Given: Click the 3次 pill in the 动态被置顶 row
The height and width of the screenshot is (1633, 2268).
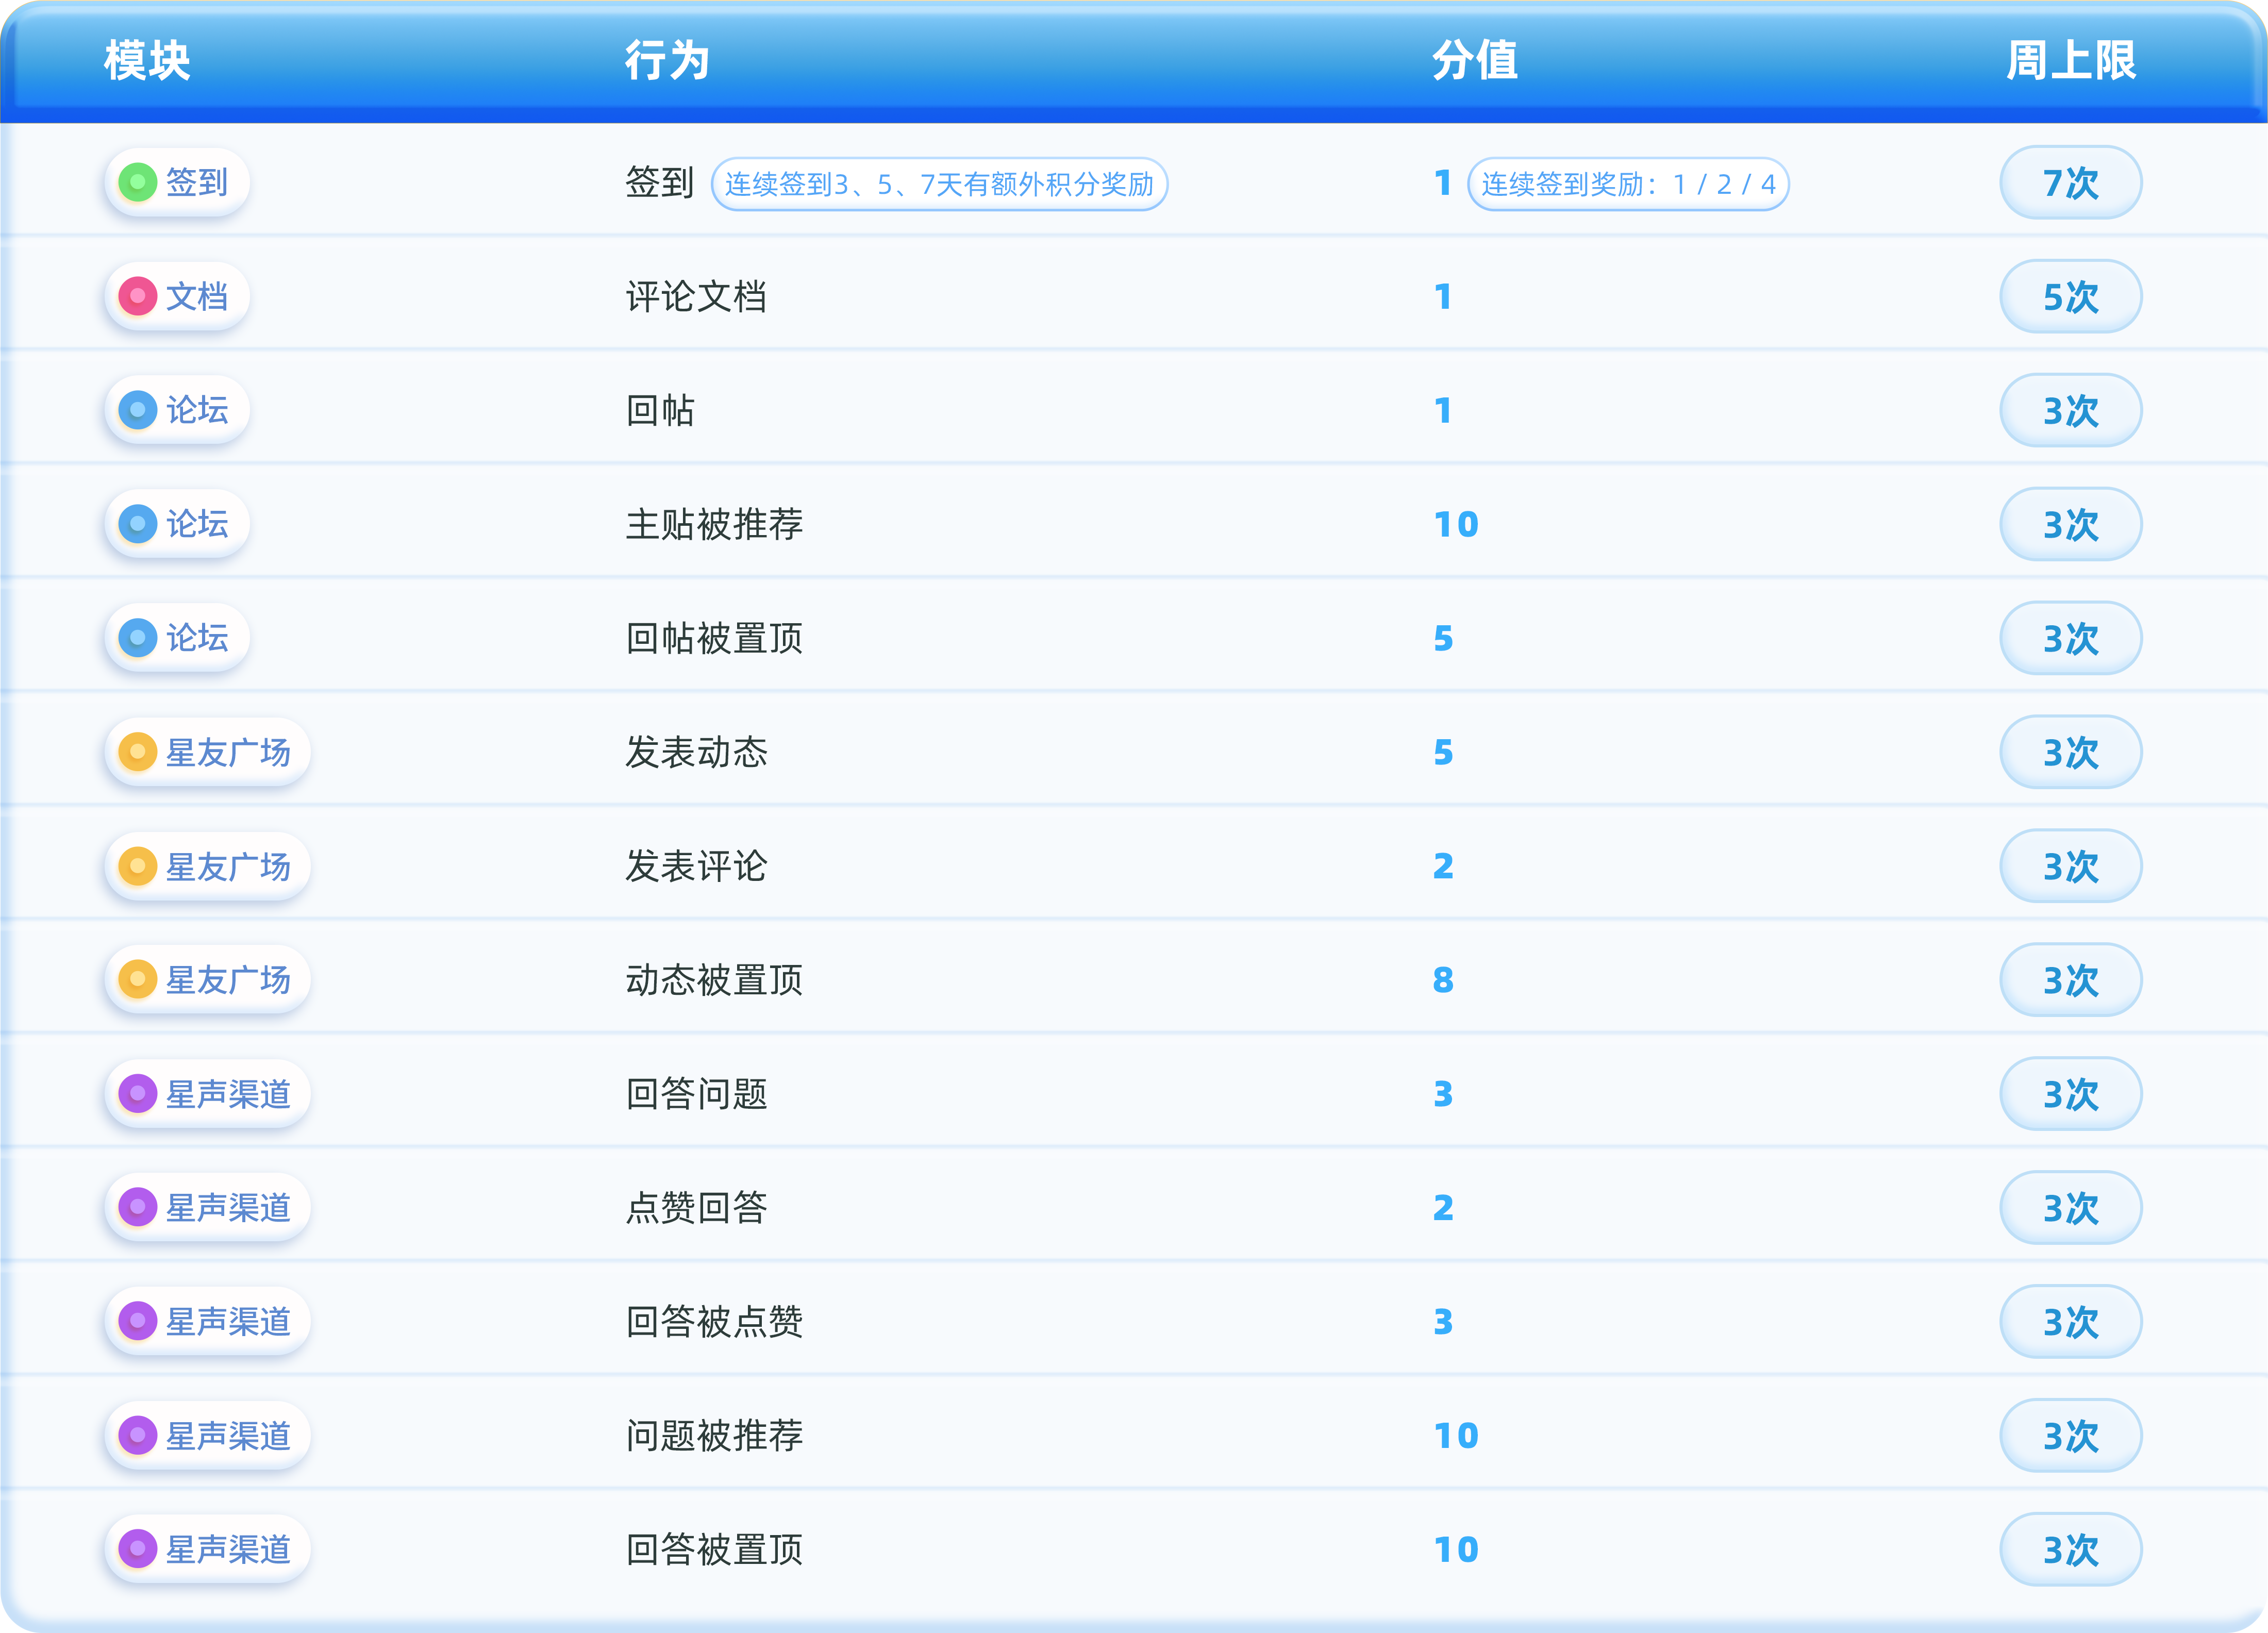Looking at the screenshot, I should pyautogui.click(x=2071, y=981).
